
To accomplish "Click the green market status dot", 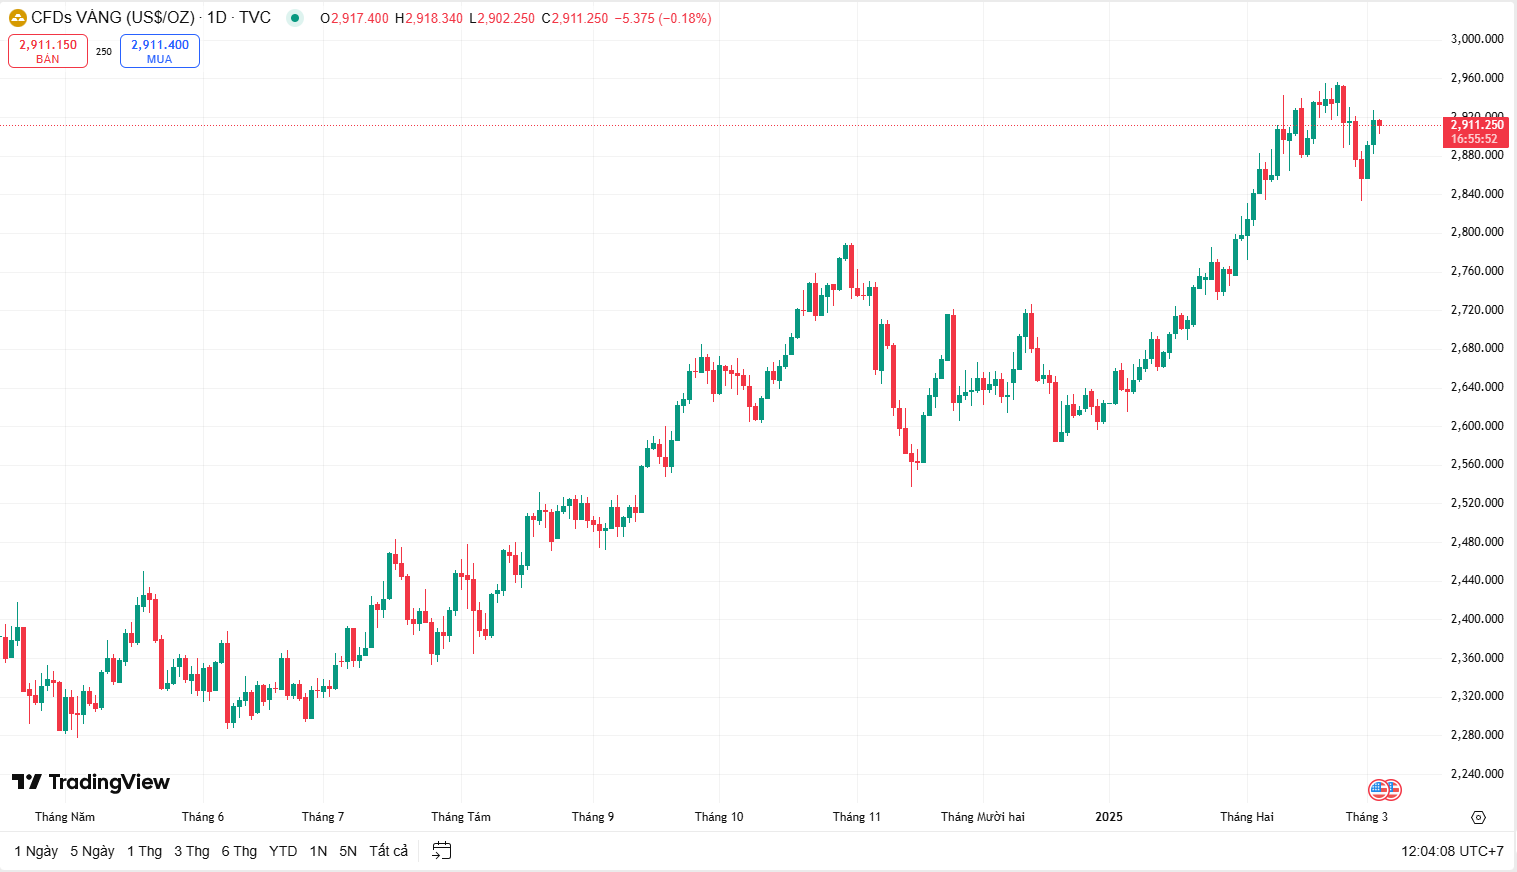I will click(x=294, y=18).
